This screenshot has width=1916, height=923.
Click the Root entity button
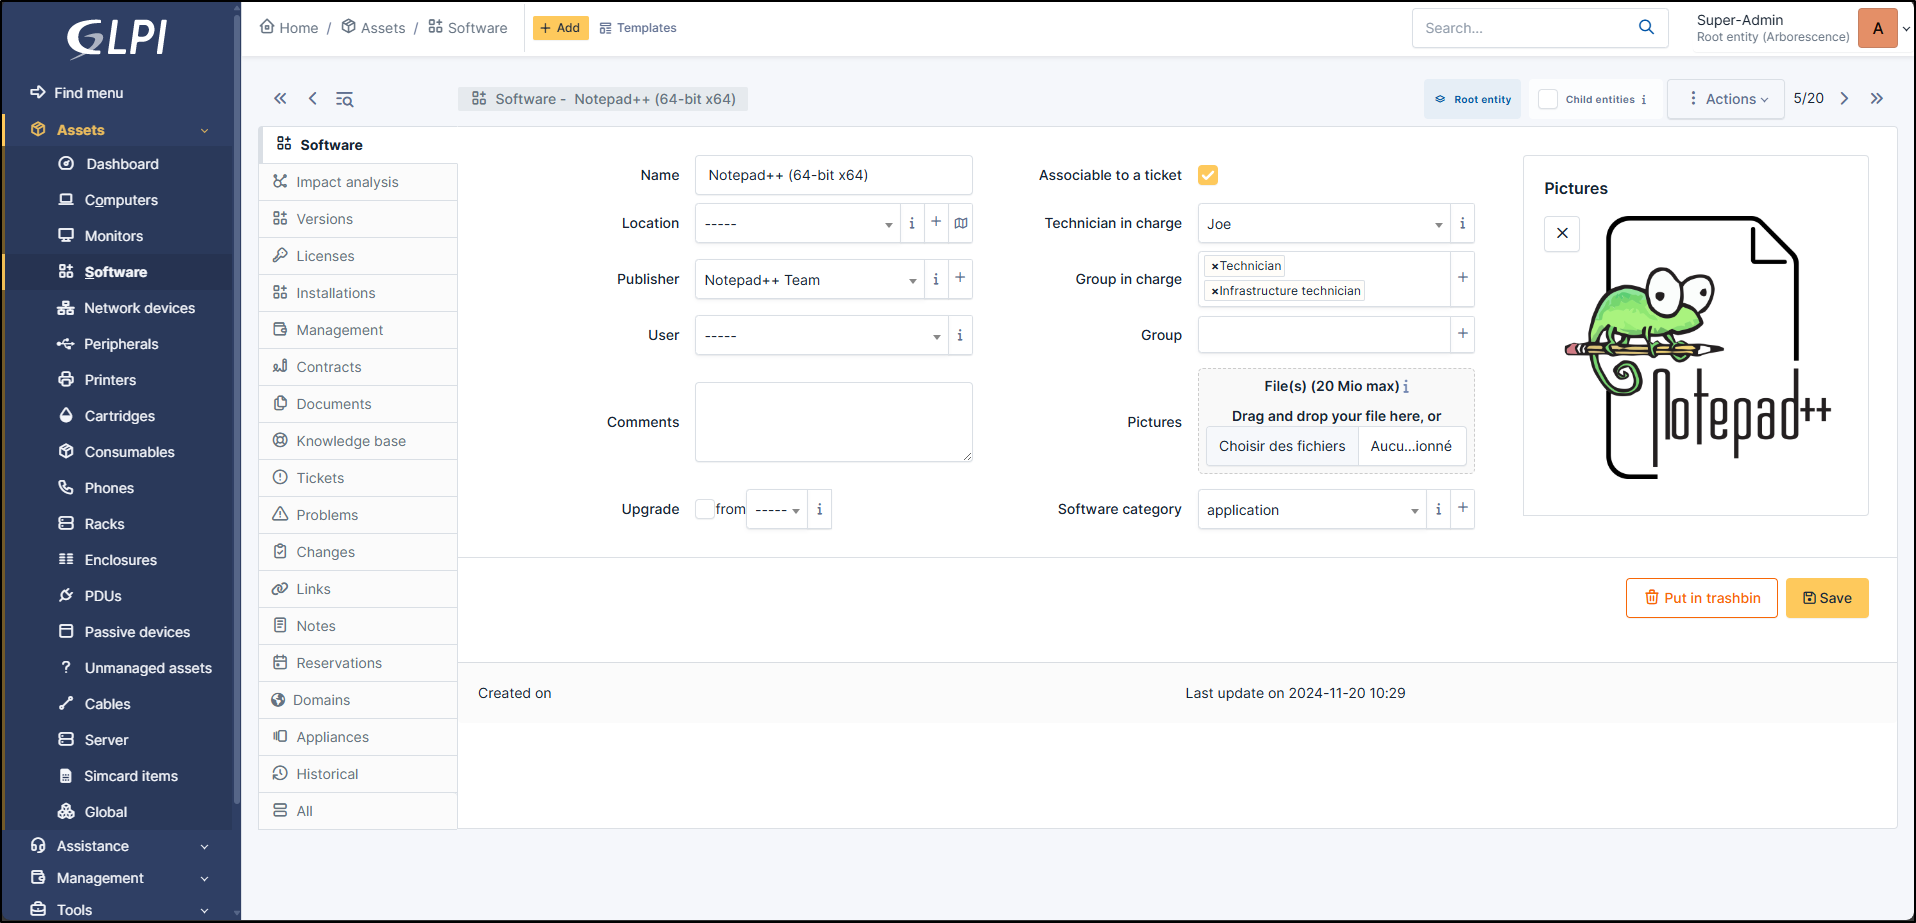coord(1472,99)
